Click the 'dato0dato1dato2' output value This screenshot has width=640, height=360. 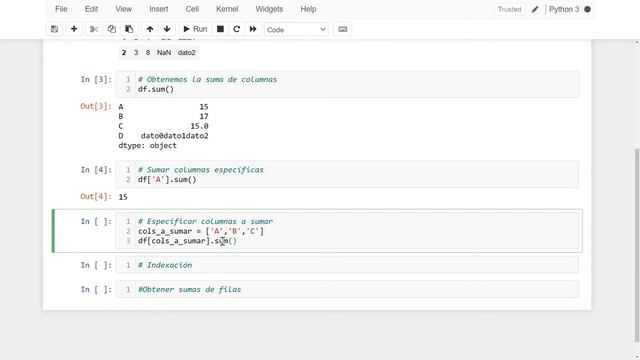click(x=175, y=136)
